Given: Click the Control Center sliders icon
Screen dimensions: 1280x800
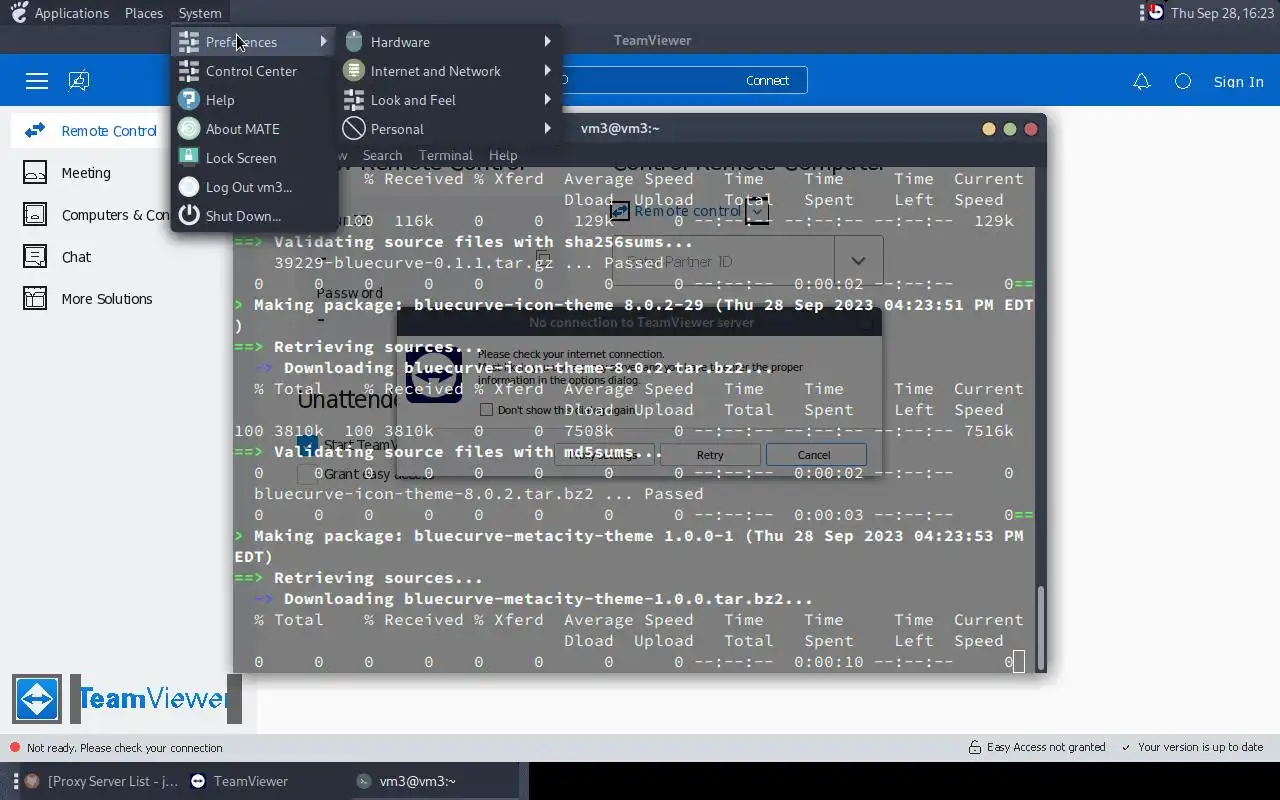Looking at the screenshot, I should point(189,71).
